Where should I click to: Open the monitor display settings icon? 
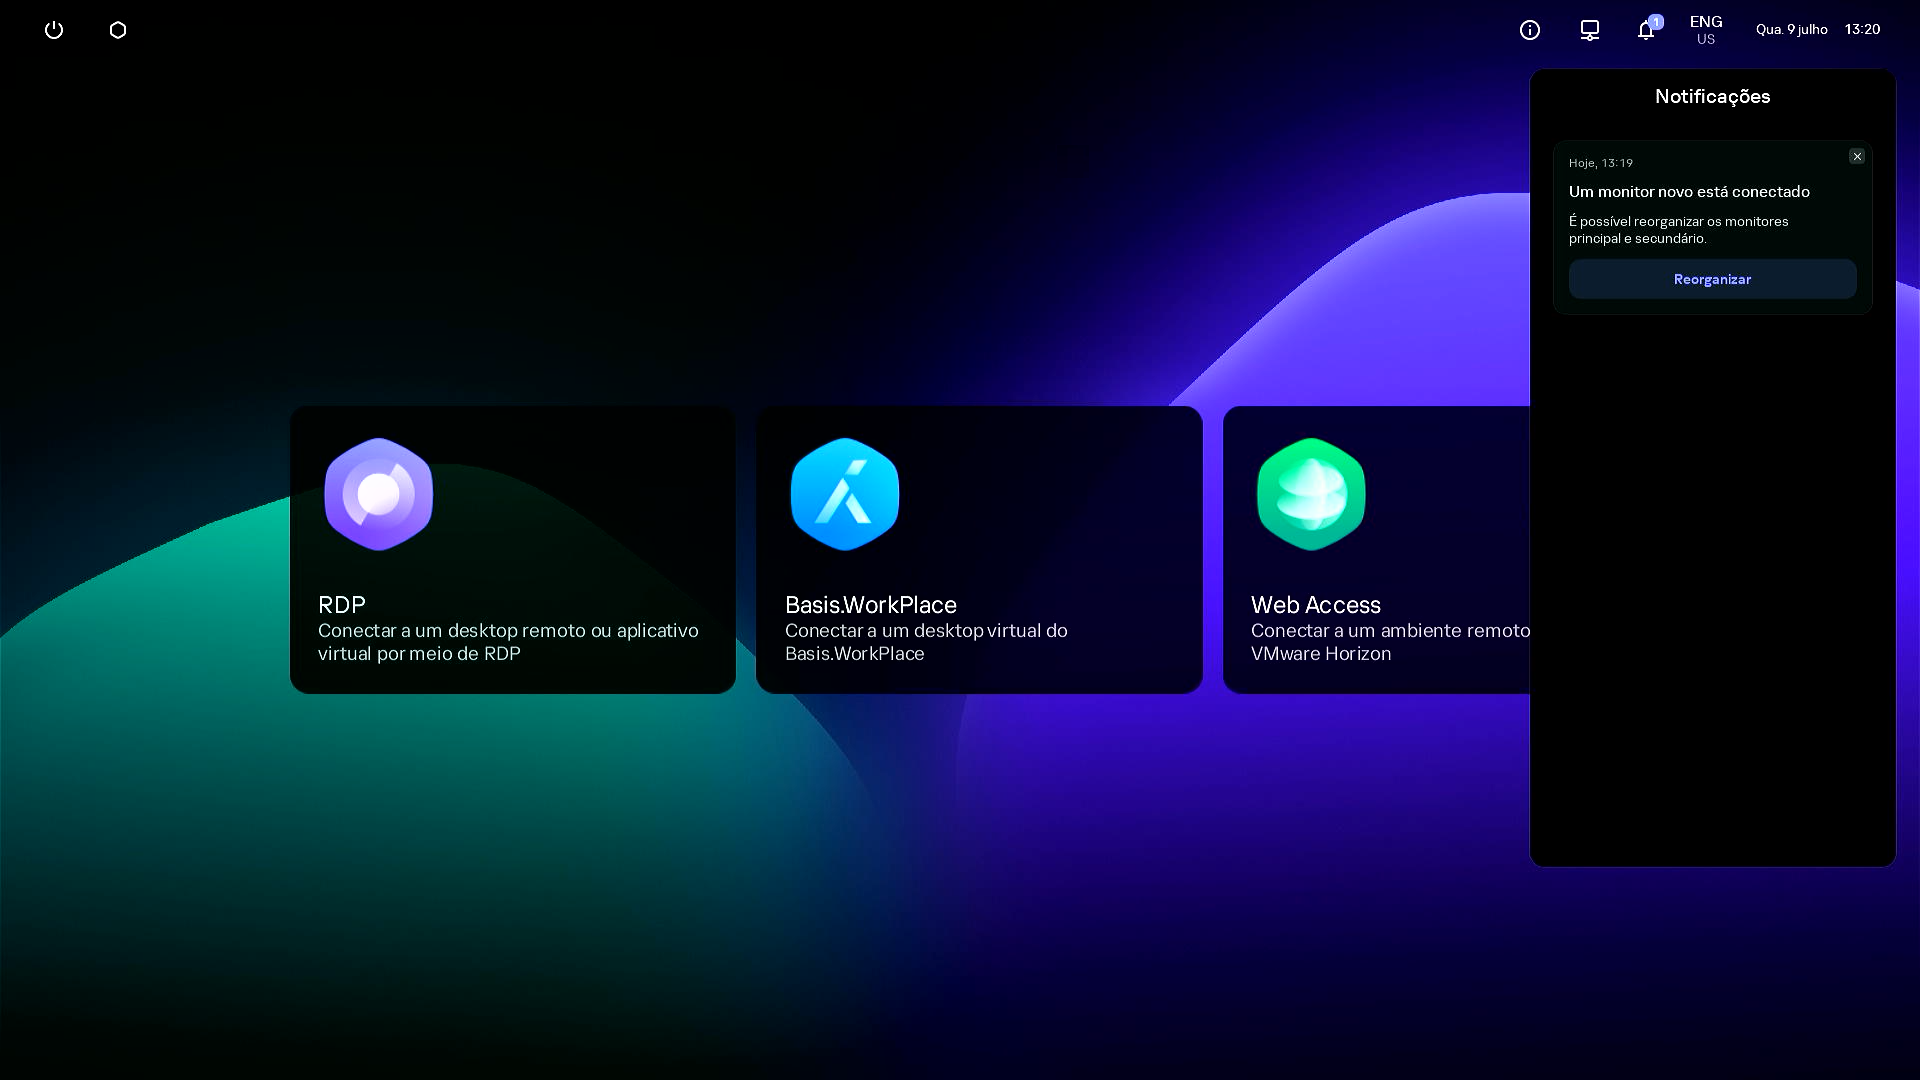click(1589, 30)
